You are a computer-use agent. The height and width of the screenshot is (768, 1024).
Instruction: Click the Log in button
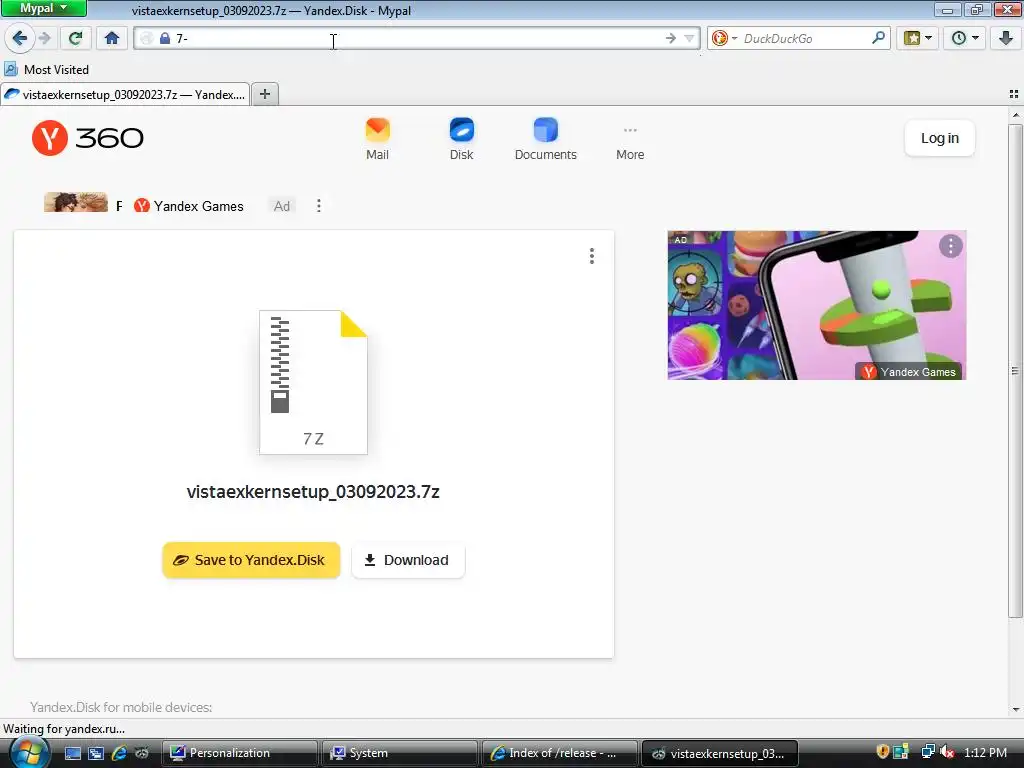pos(940,138)
